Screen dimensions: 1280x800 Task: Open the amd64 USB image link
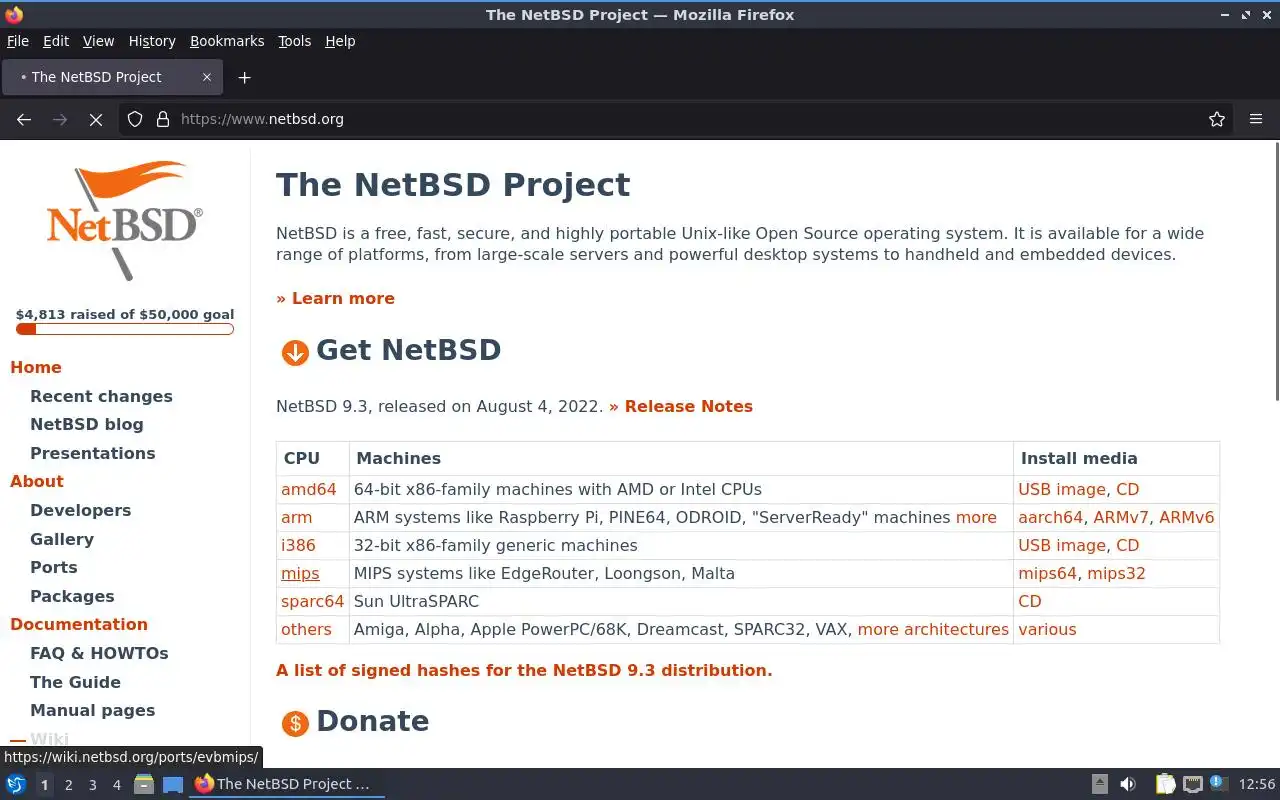tap(1061, 489)
